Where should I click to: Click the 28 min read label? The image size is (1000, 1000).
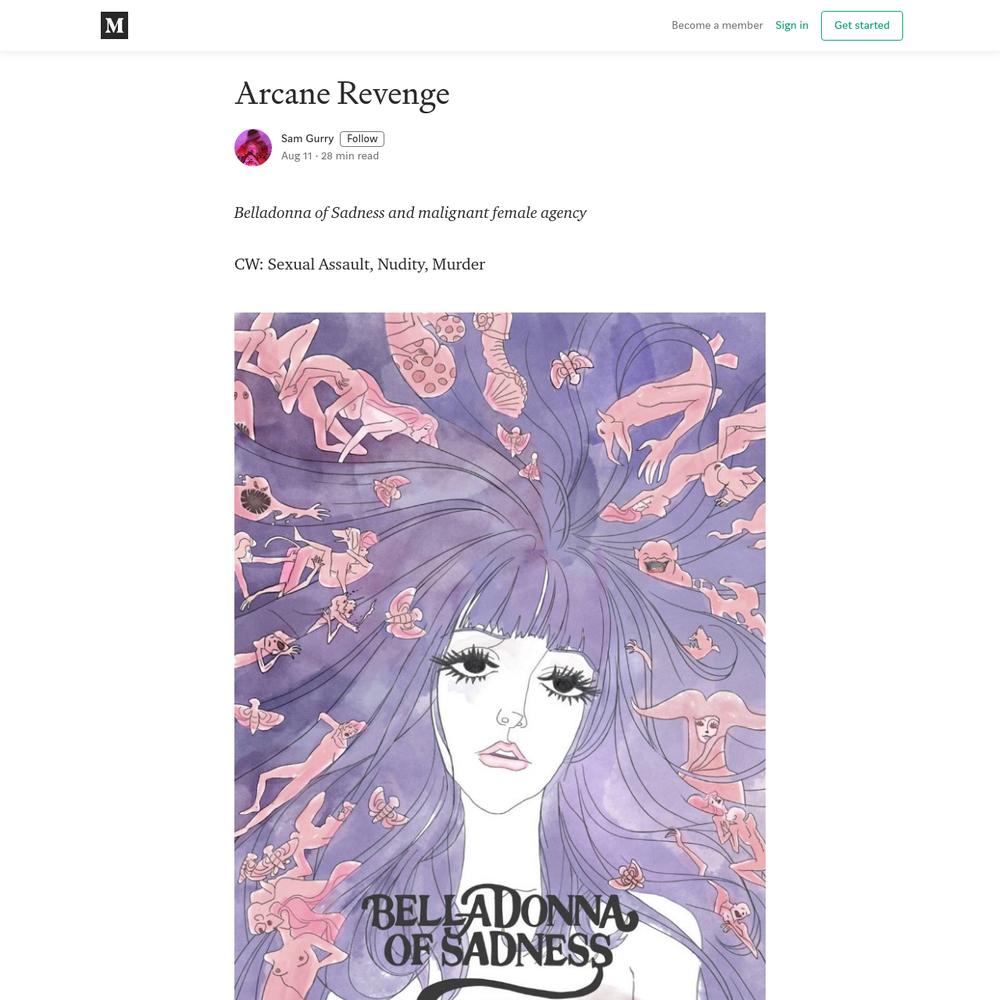tap(349, 156)
